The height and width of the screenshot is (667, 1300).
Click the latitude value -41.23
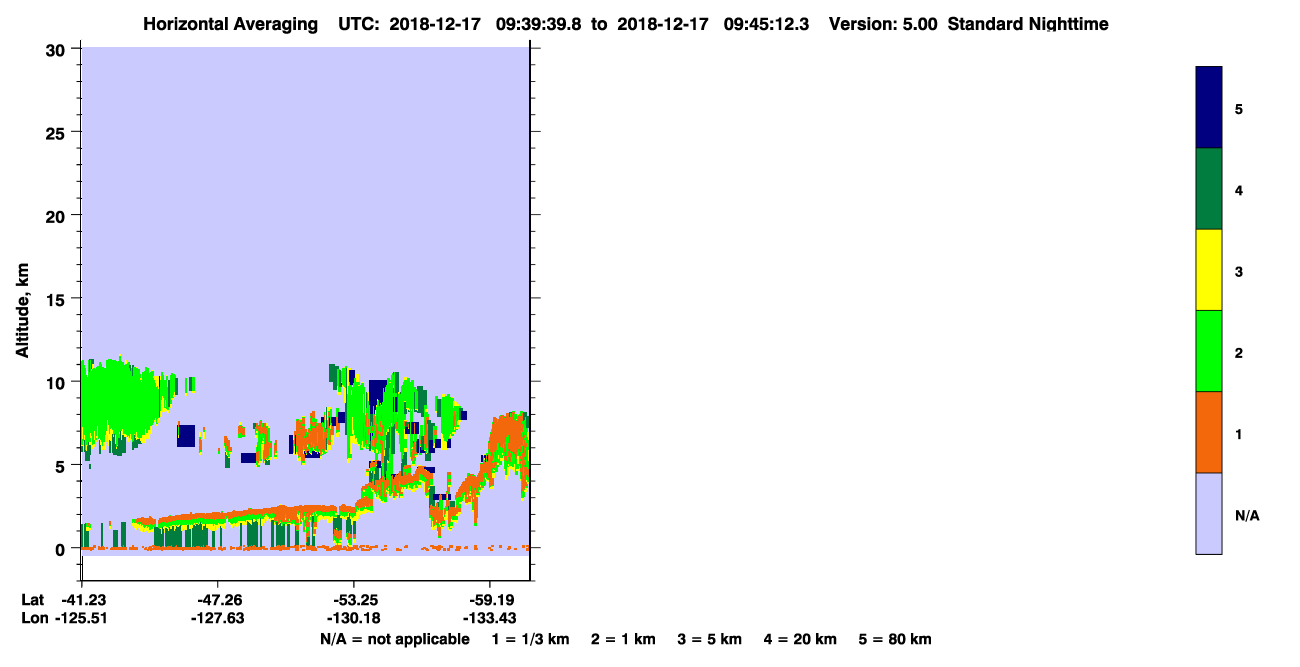point(83,600)
